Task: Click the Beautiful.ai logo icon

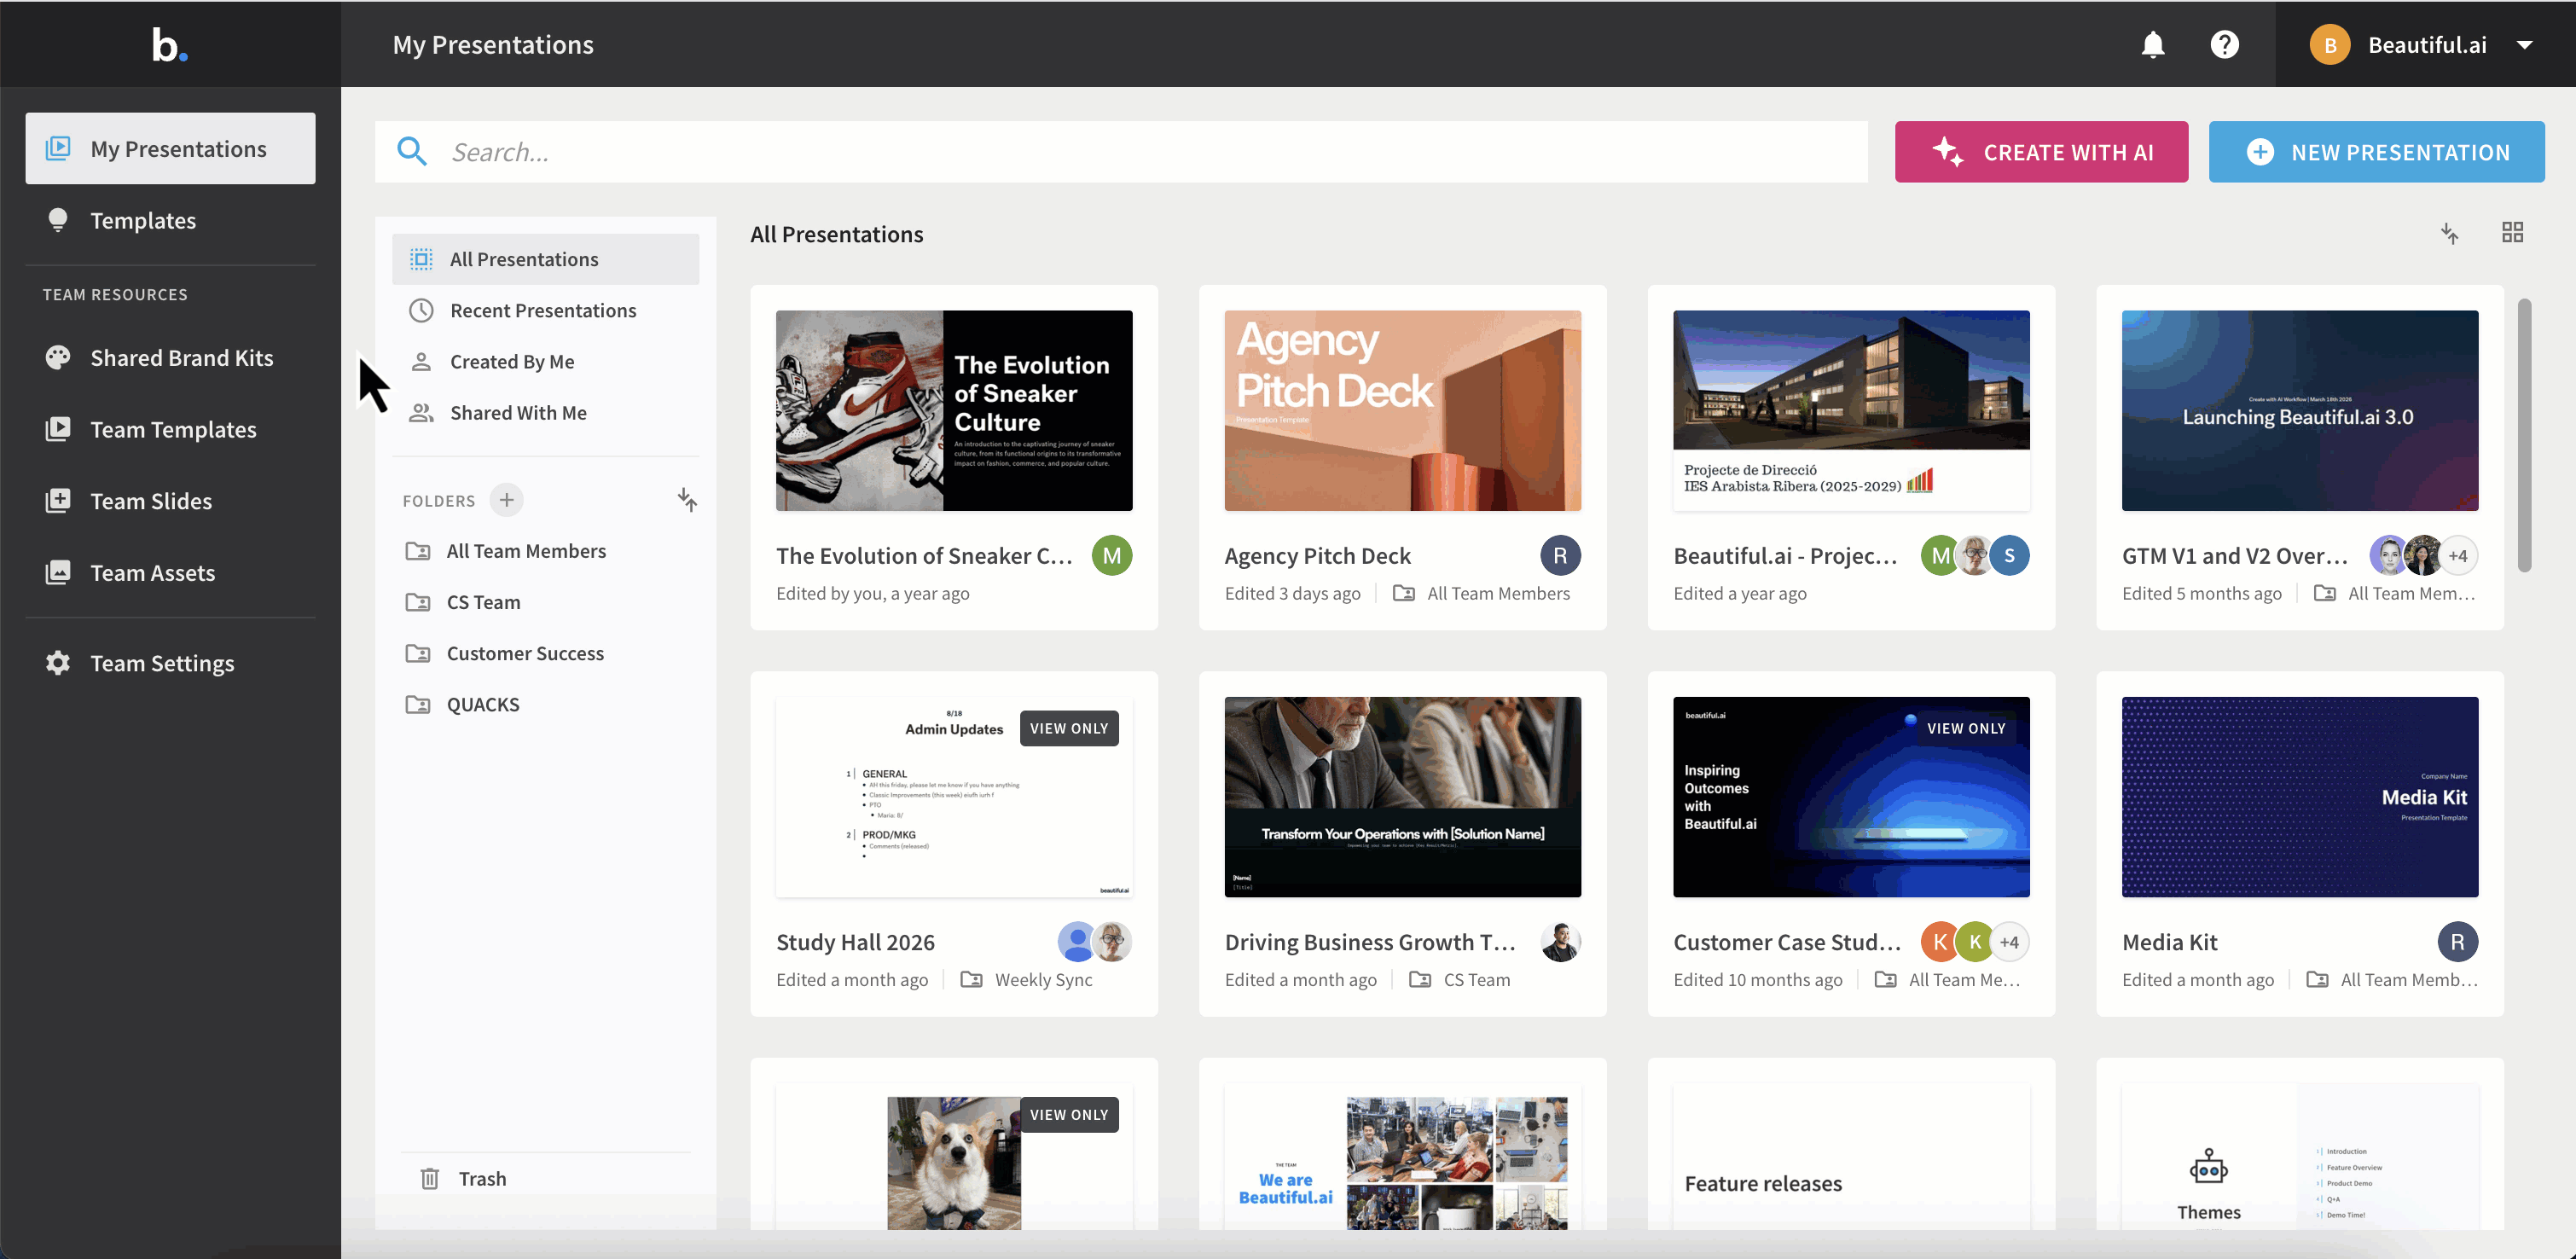Action: (x=170, y=45)
